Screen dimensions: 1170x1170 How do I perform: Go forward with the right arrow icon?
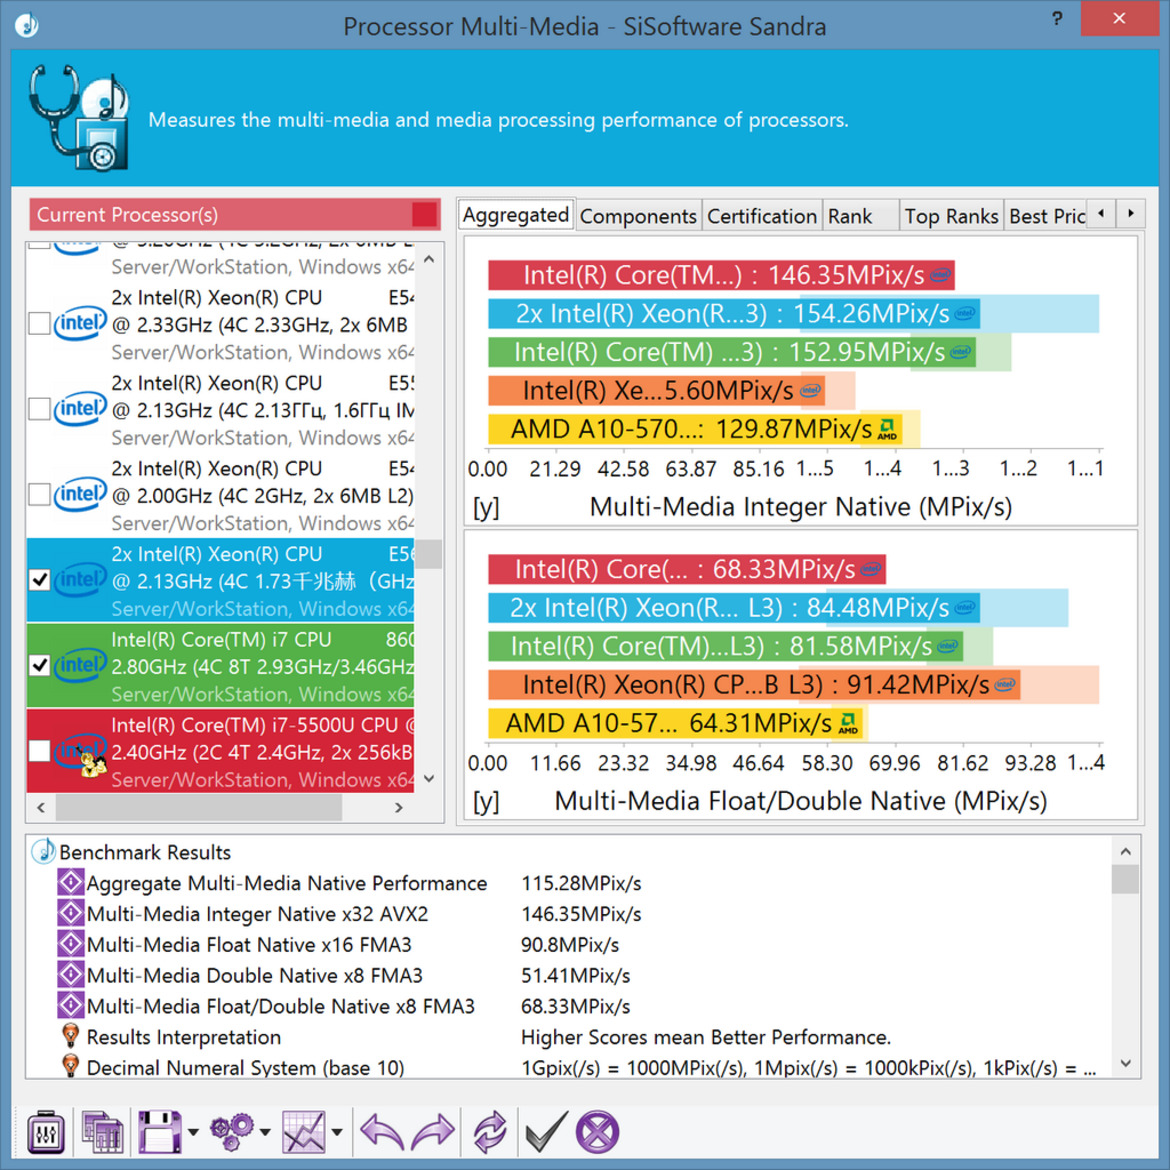point(434,1132)
